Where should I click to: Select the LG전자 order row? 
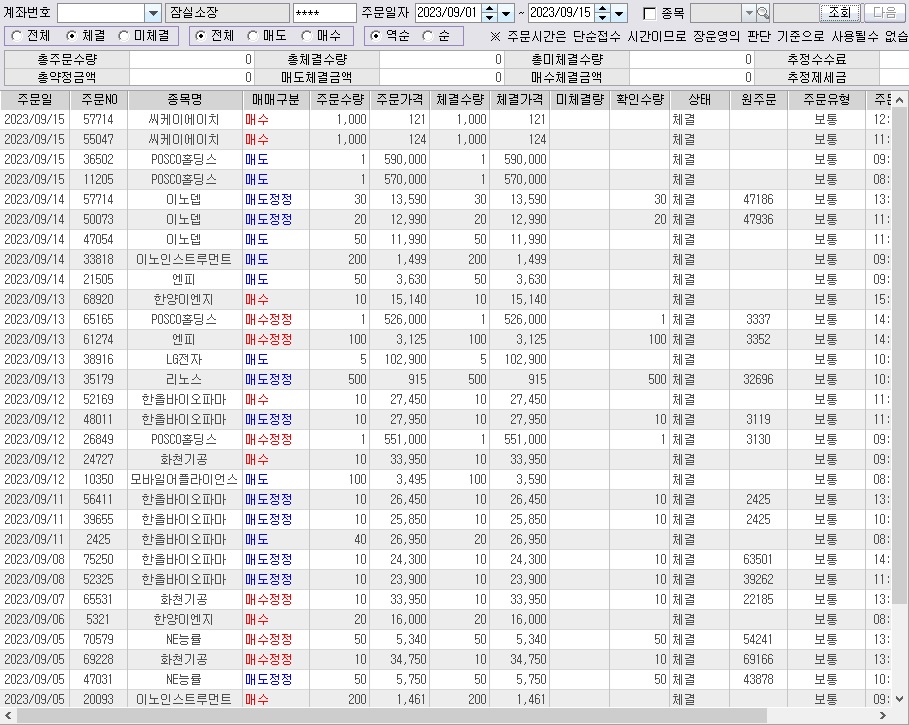point(183,359)
